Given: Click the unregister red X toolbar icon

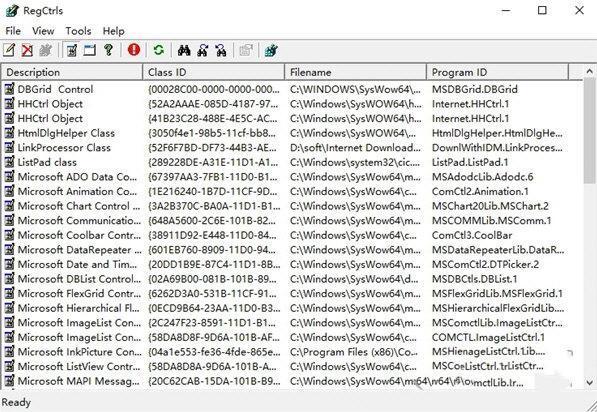Looking at the screenshot, I should (27, 50).
